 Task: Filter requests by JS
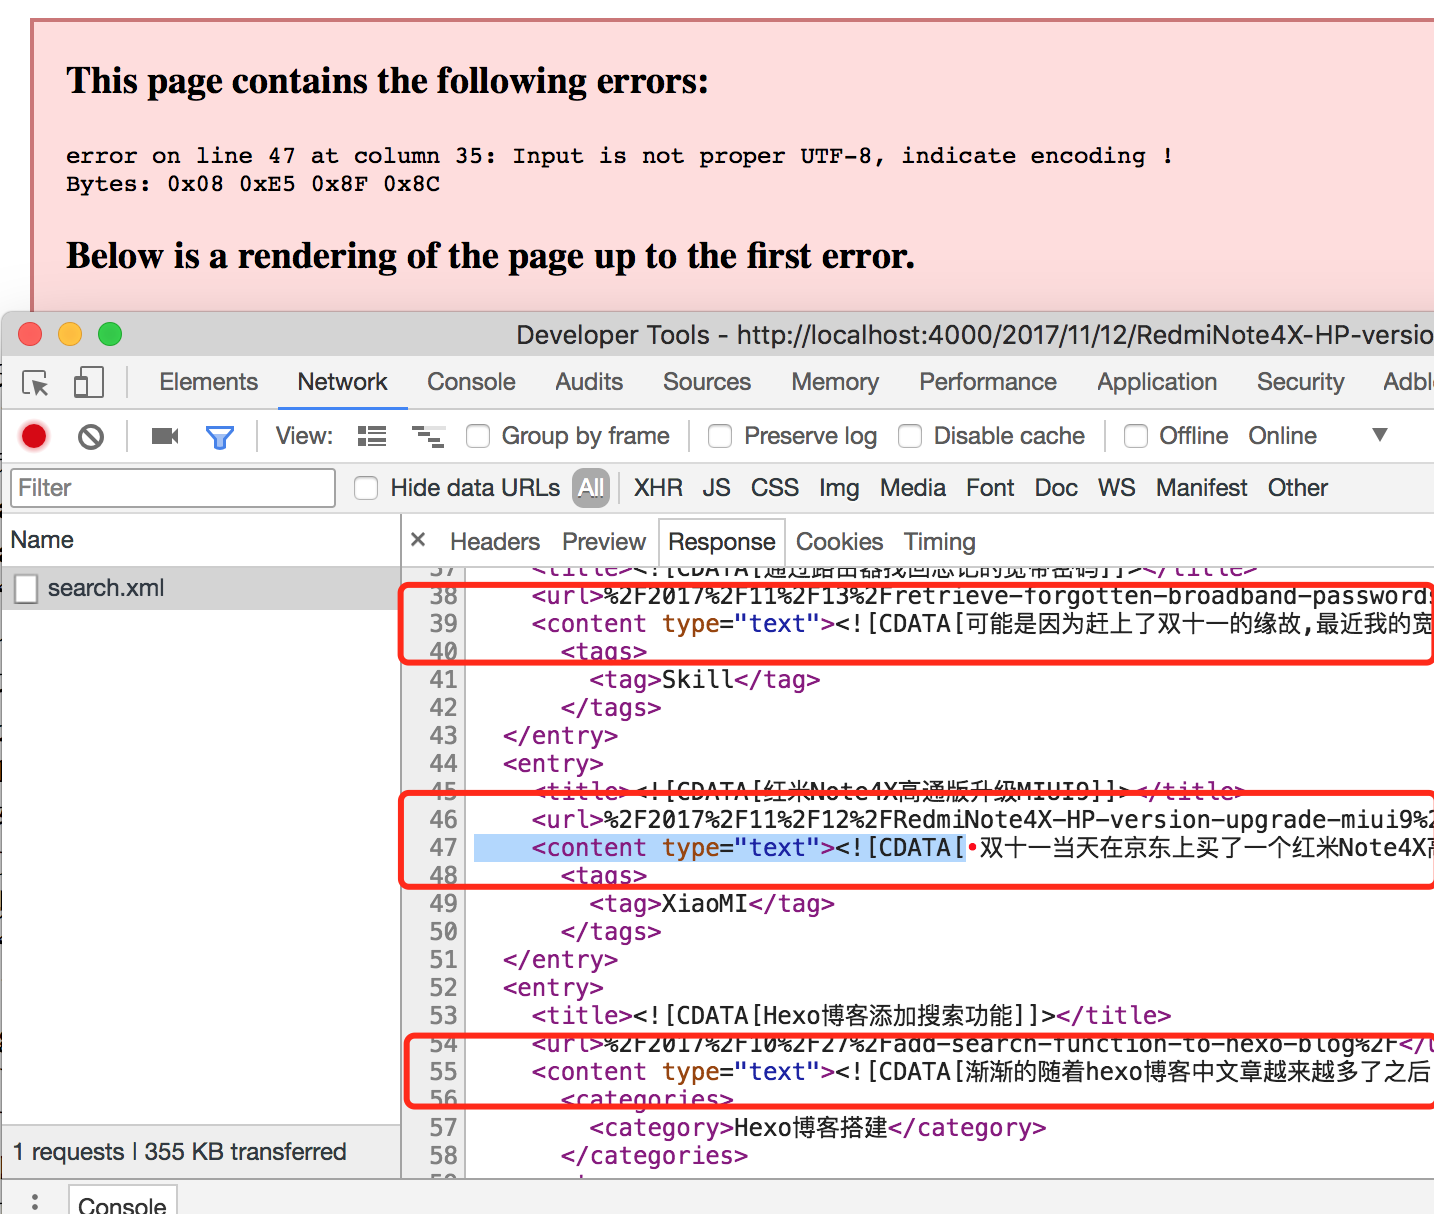coord(716,488)
